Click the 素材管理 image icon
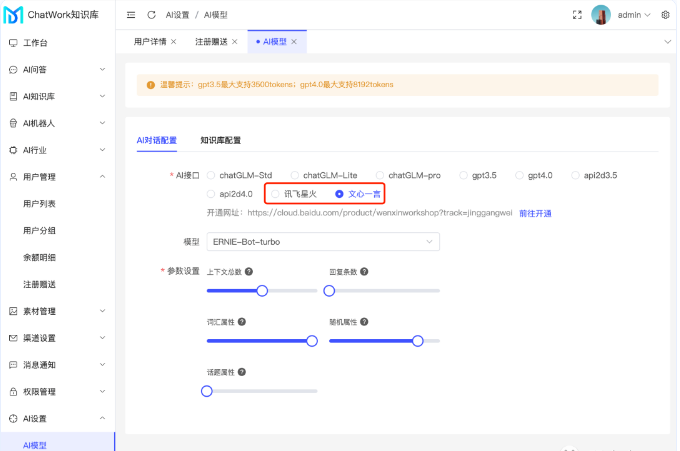The width and height of the screenshot is (680, 451). pyautogui.click(x=13, y=311)
